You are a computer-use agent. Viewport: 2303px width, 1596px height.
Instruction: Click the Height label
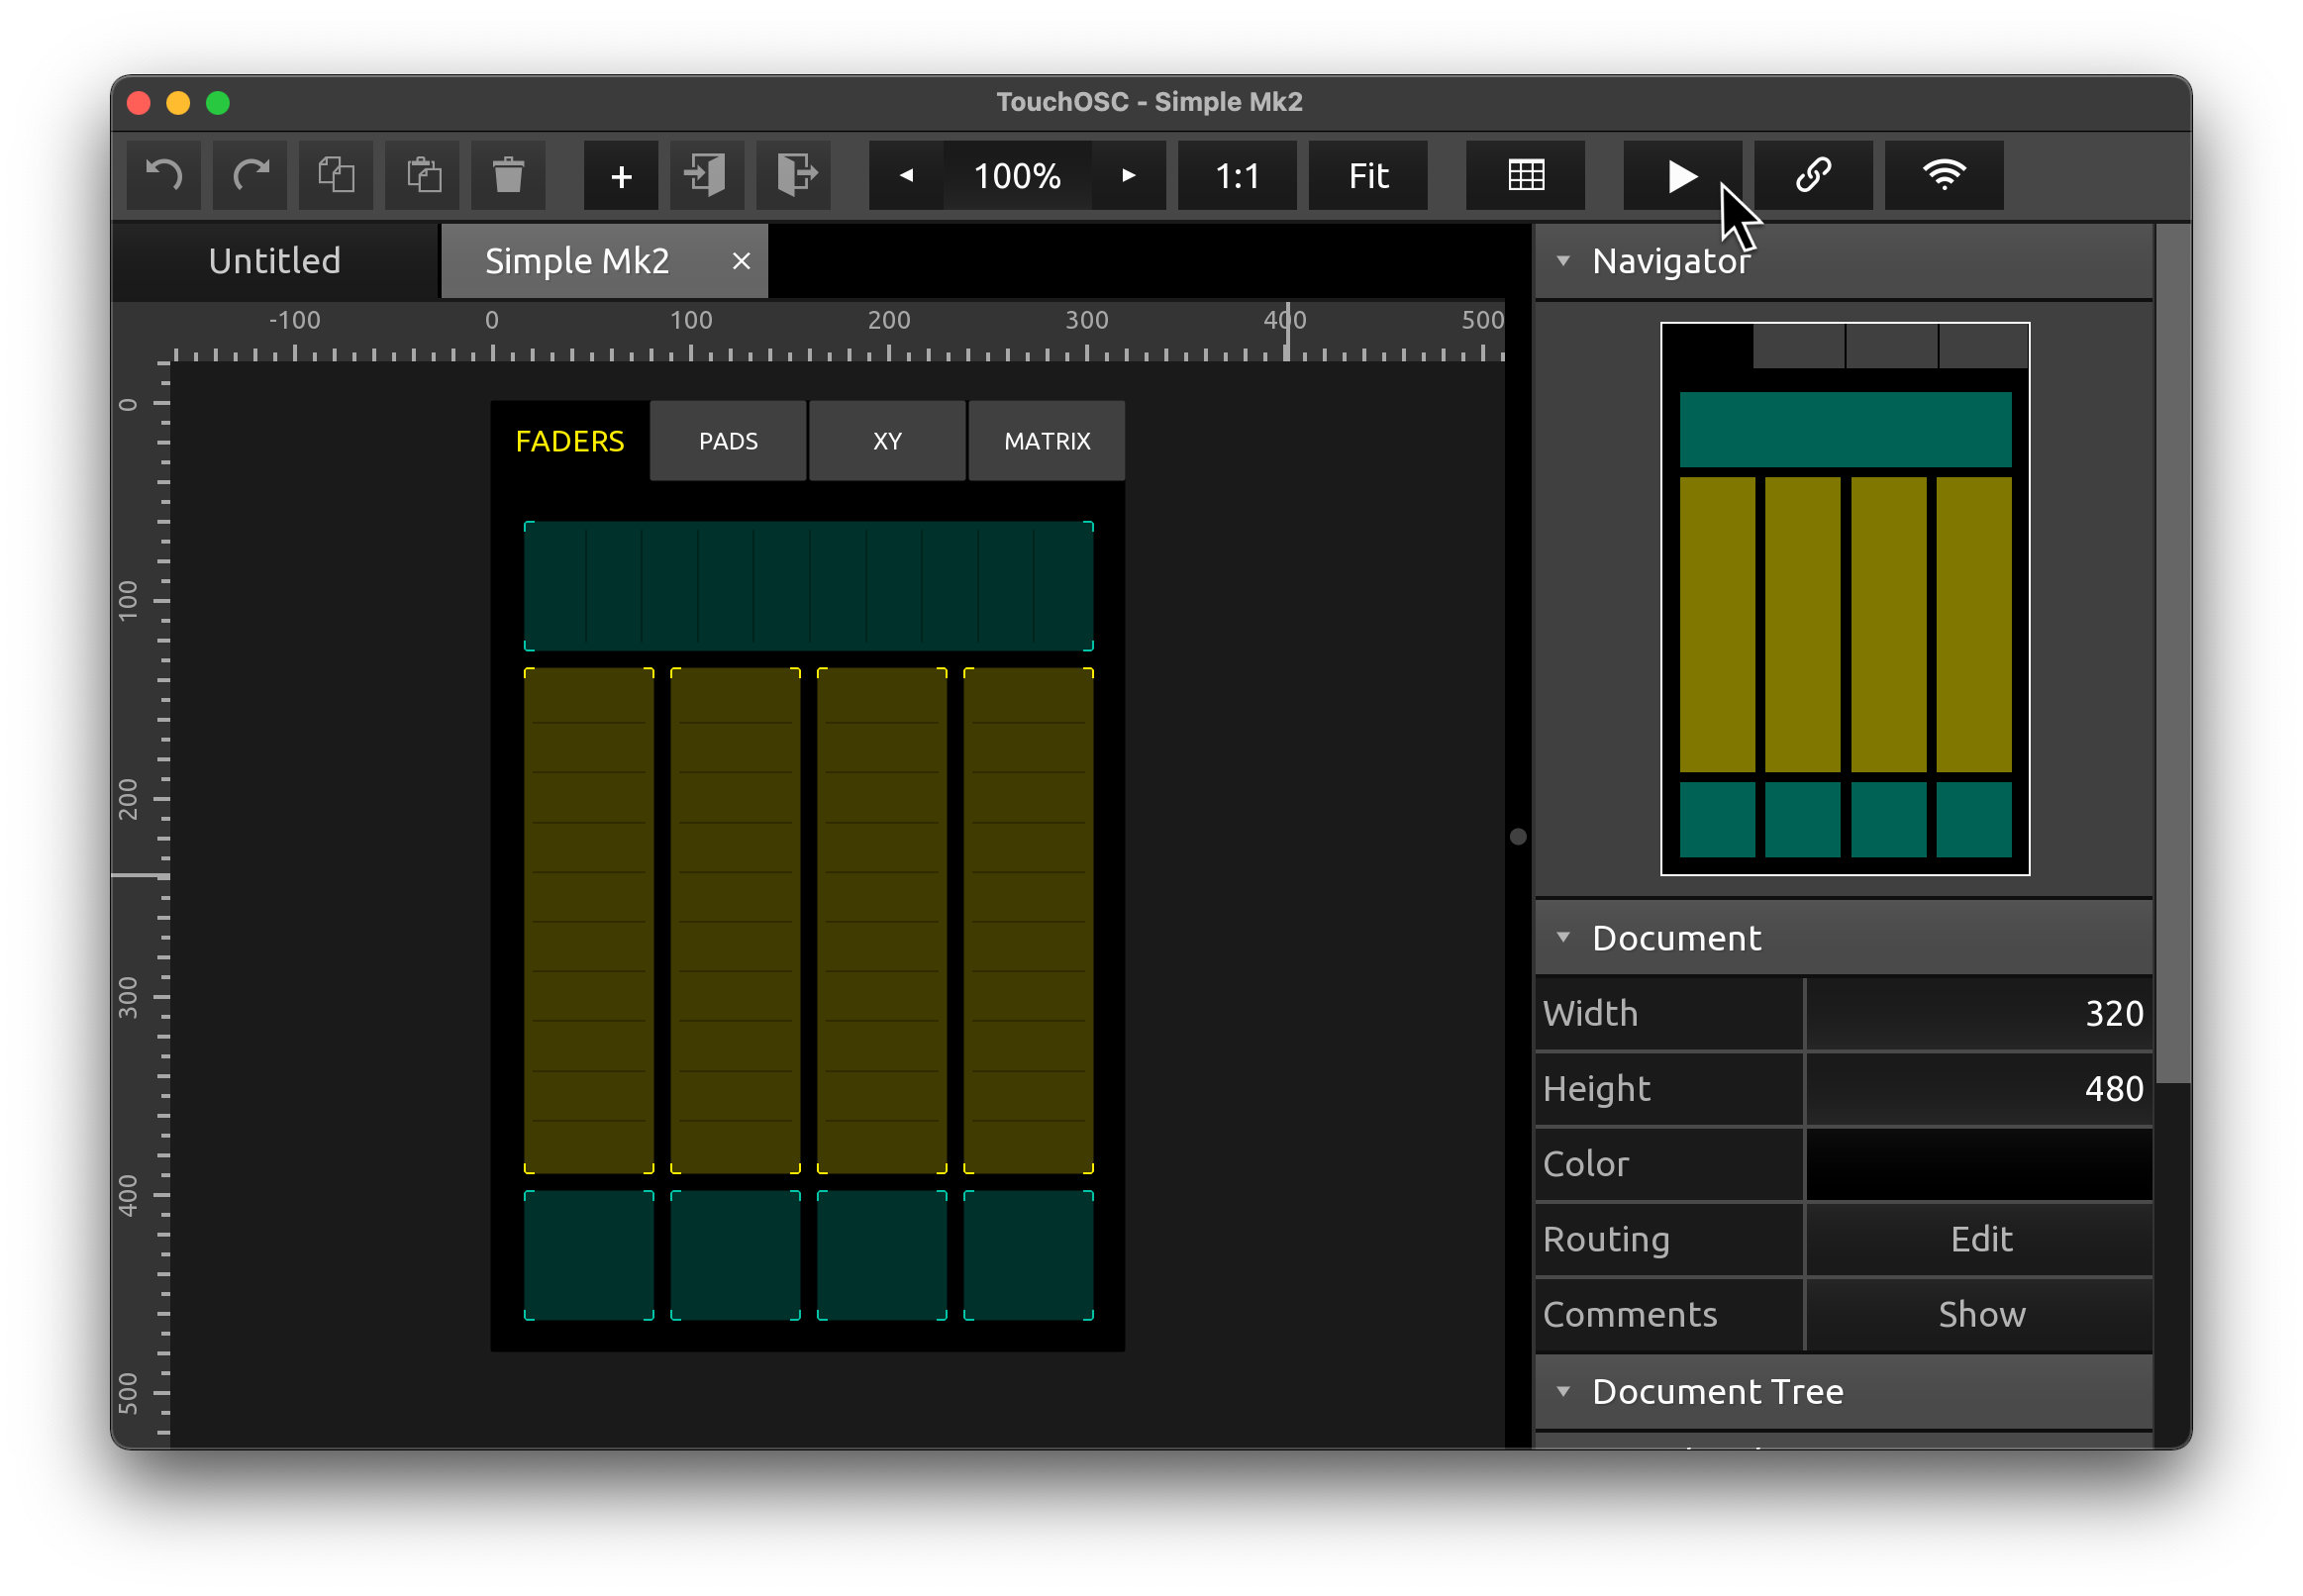click(x=1596, y=1089)
